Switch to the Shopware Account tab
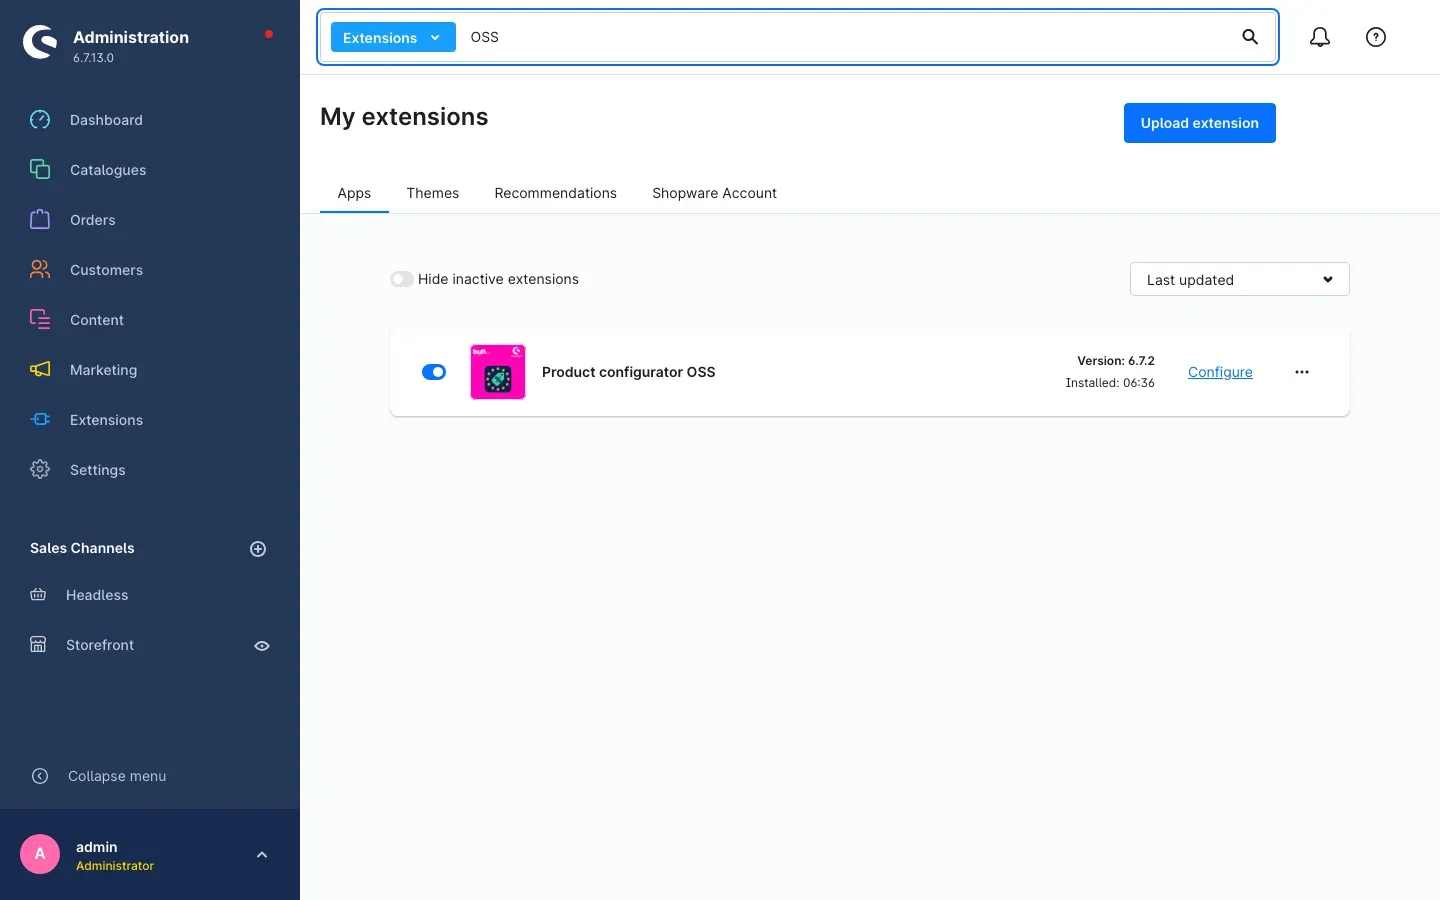The width and height of the screenshot is (1440, 900). pos(715,193)
